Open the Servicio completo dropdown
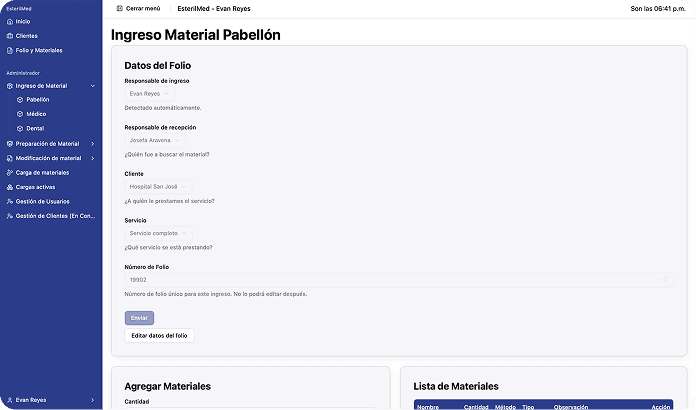 158,233
